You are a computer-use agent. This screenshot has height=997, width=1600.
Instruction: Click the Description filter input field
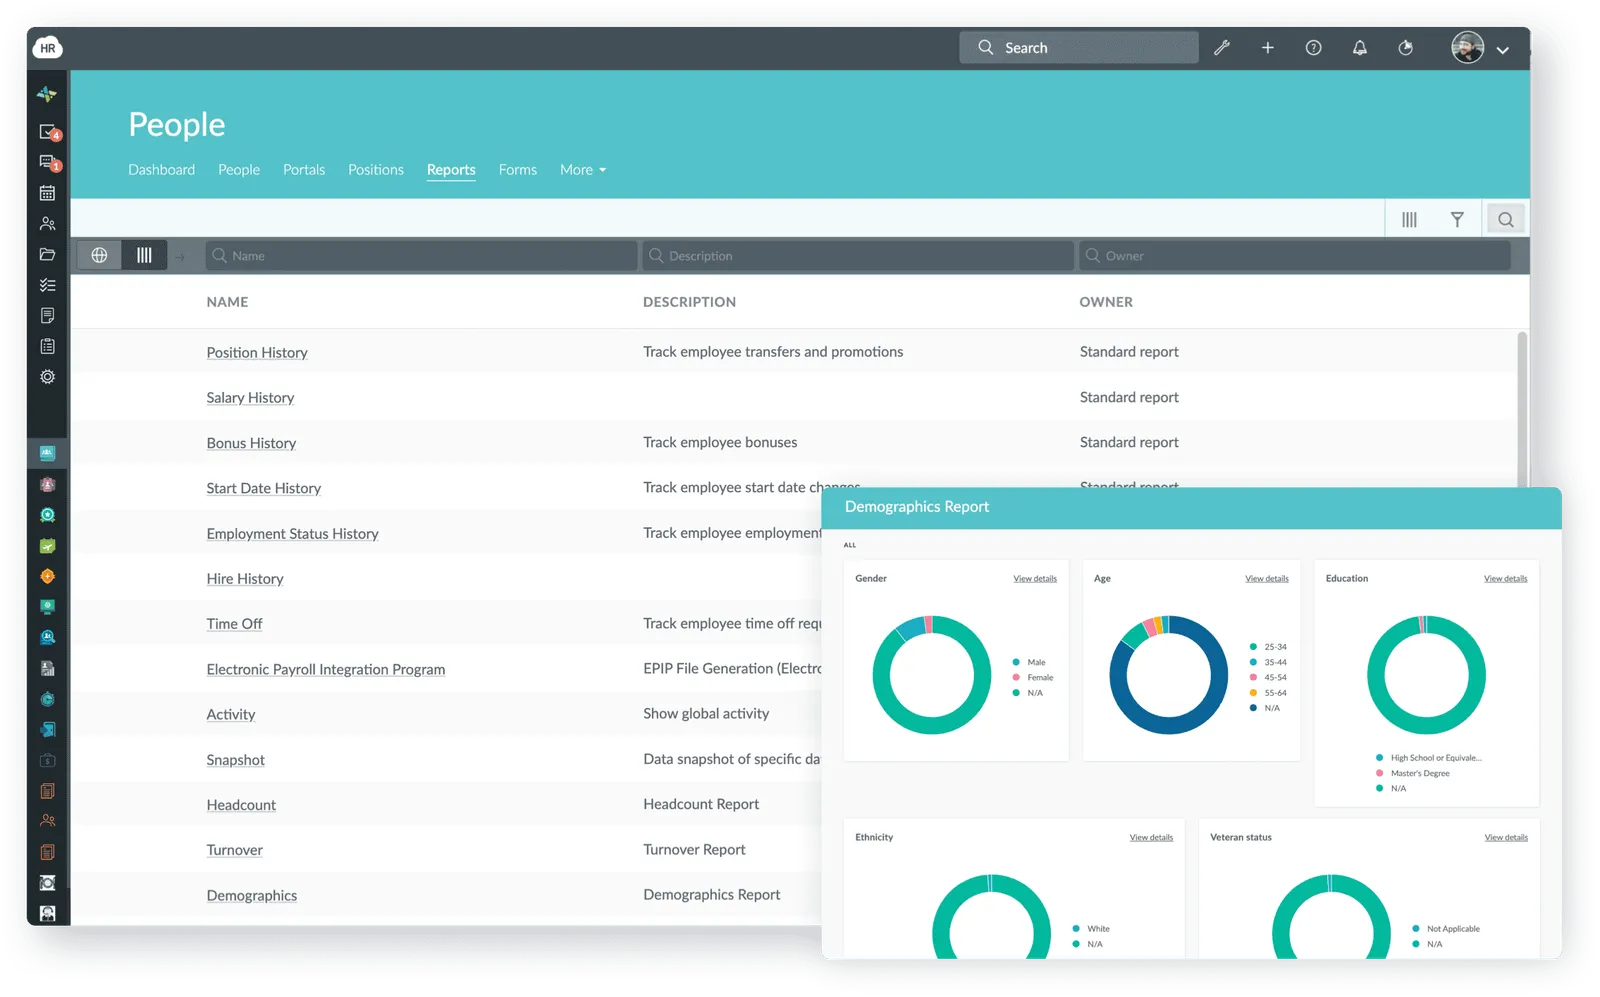pyautogui.click(x=858, y=255)
